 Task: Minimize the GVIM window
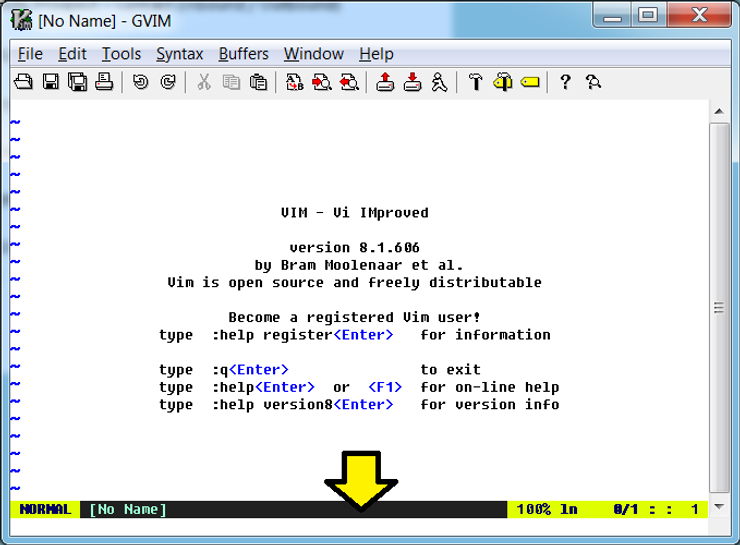(612, 16)
